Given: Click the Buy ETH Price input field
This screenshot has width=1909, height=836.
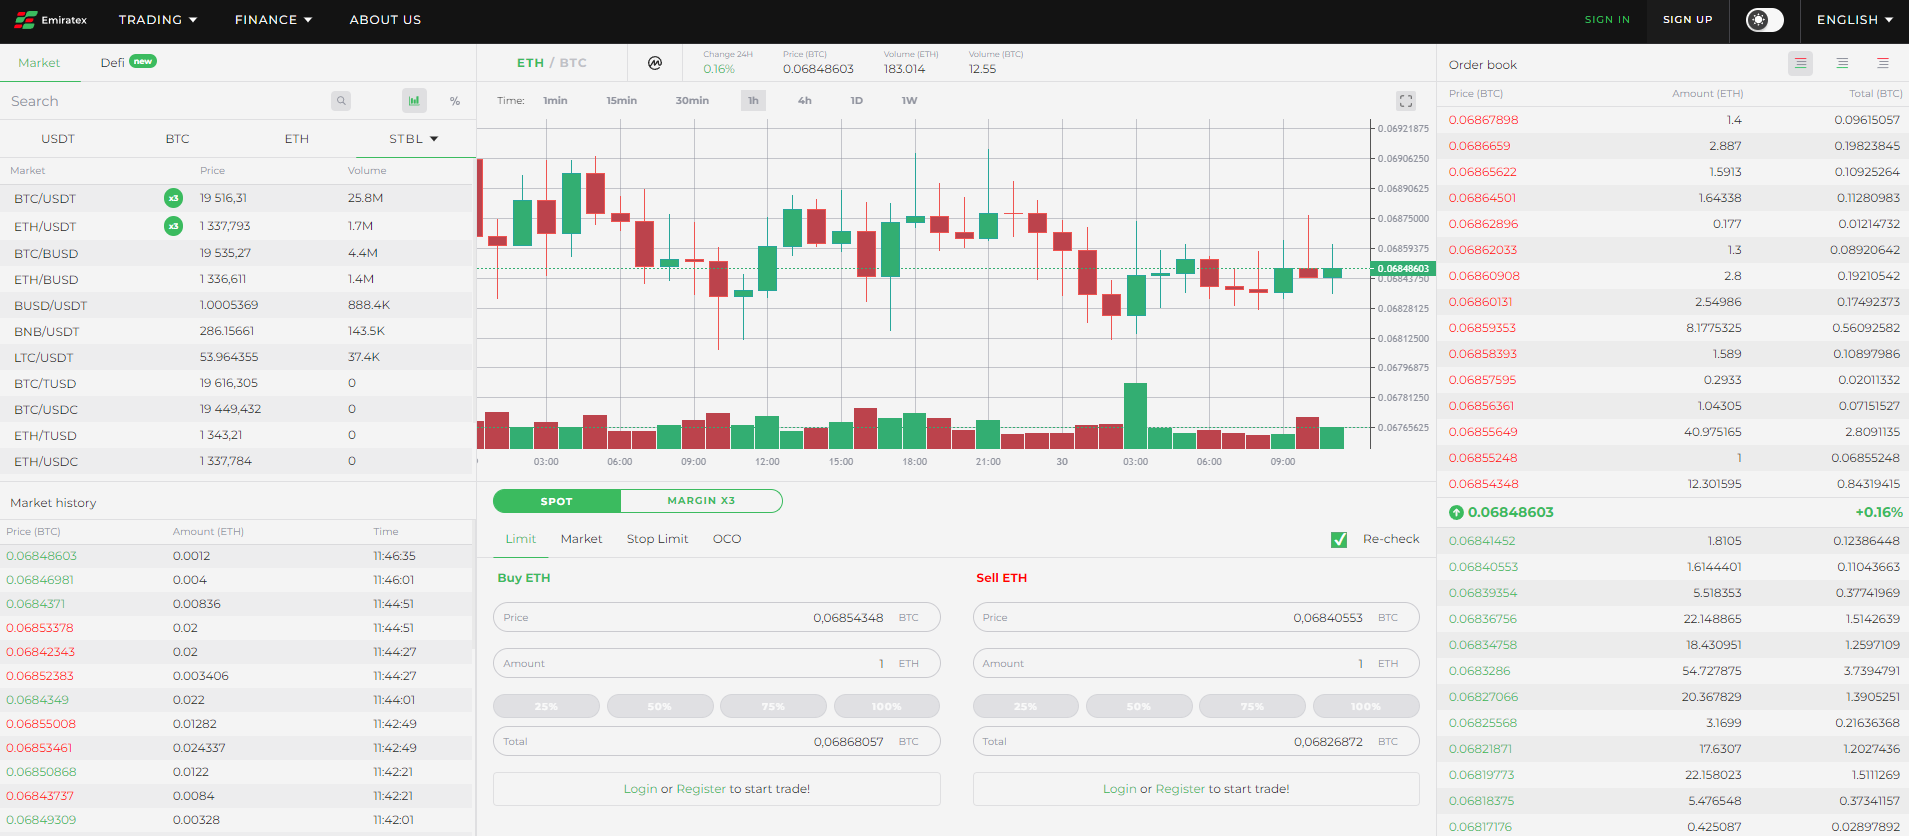Looking at the screenshot, I should point(716,618).
